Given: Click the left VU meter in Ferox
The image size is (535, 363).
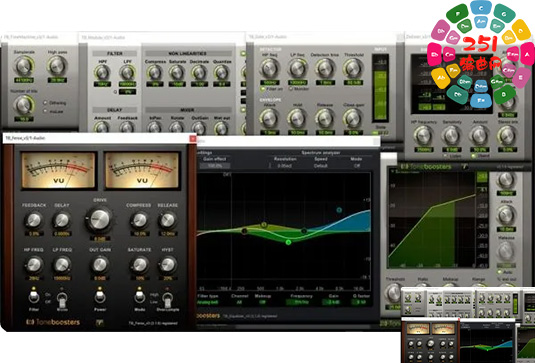Looking at the screenshot, I should [x=58, y=170].
